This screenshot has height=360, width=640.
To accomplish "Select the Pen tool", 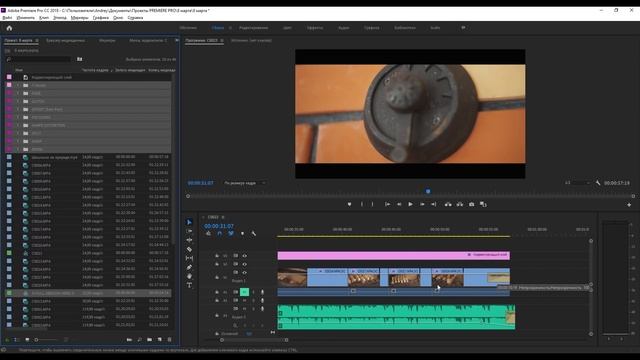I will 189,267.
